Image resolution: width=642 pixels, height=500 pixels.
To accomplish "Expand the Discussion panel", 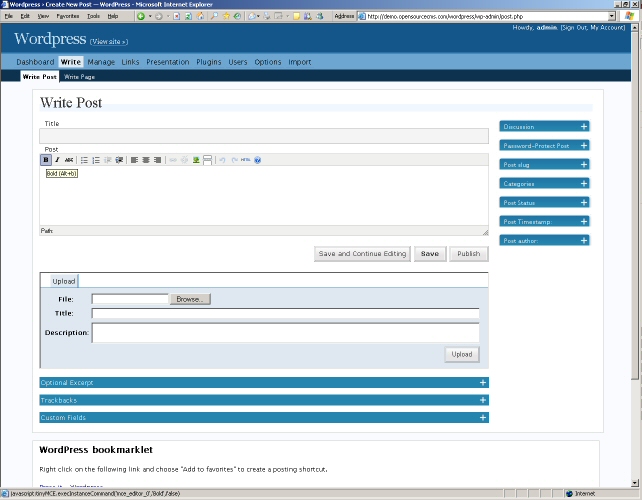I will click(544, 127).
